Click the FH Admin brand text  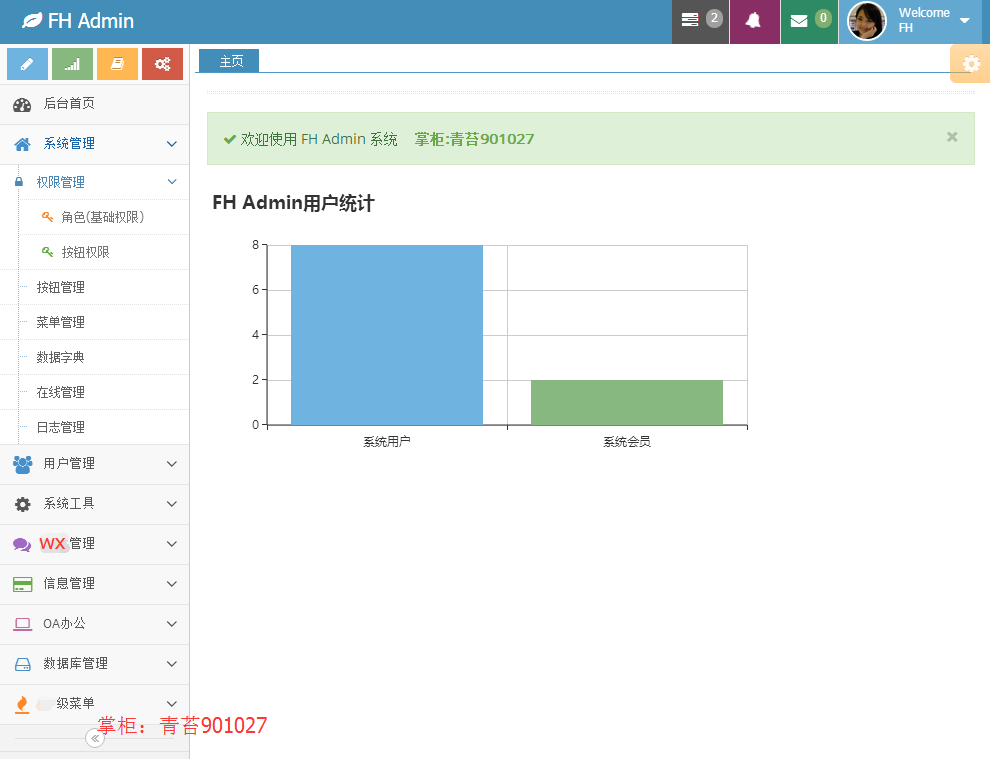(91, 21)
